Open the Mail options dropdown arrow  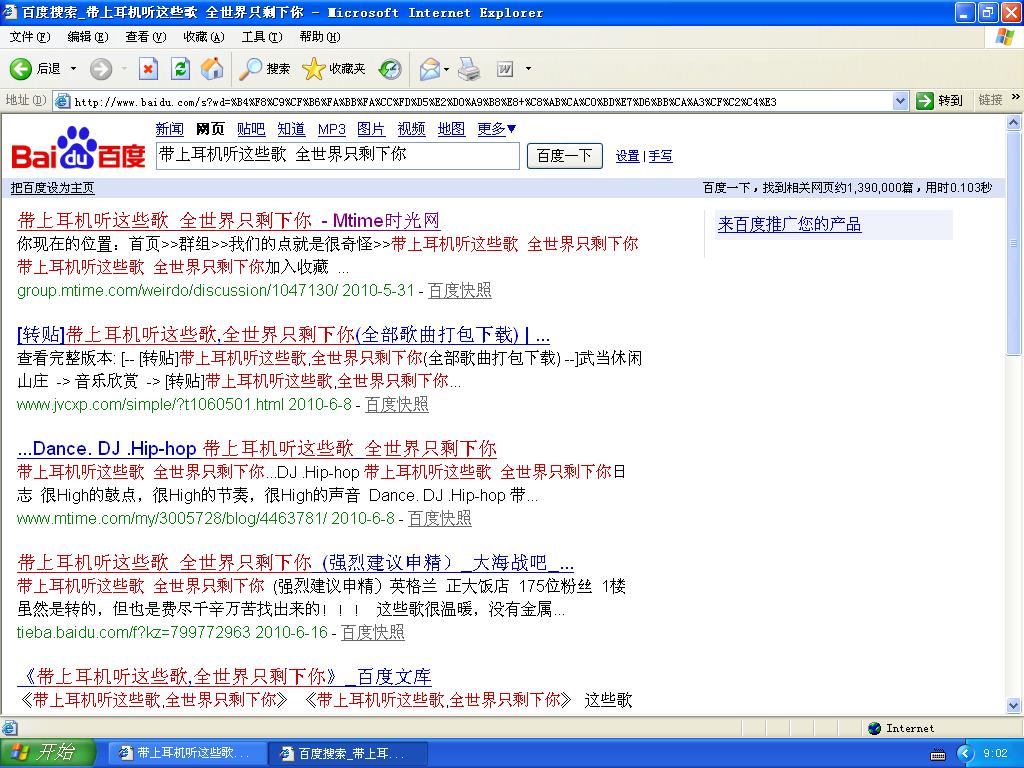447,69
